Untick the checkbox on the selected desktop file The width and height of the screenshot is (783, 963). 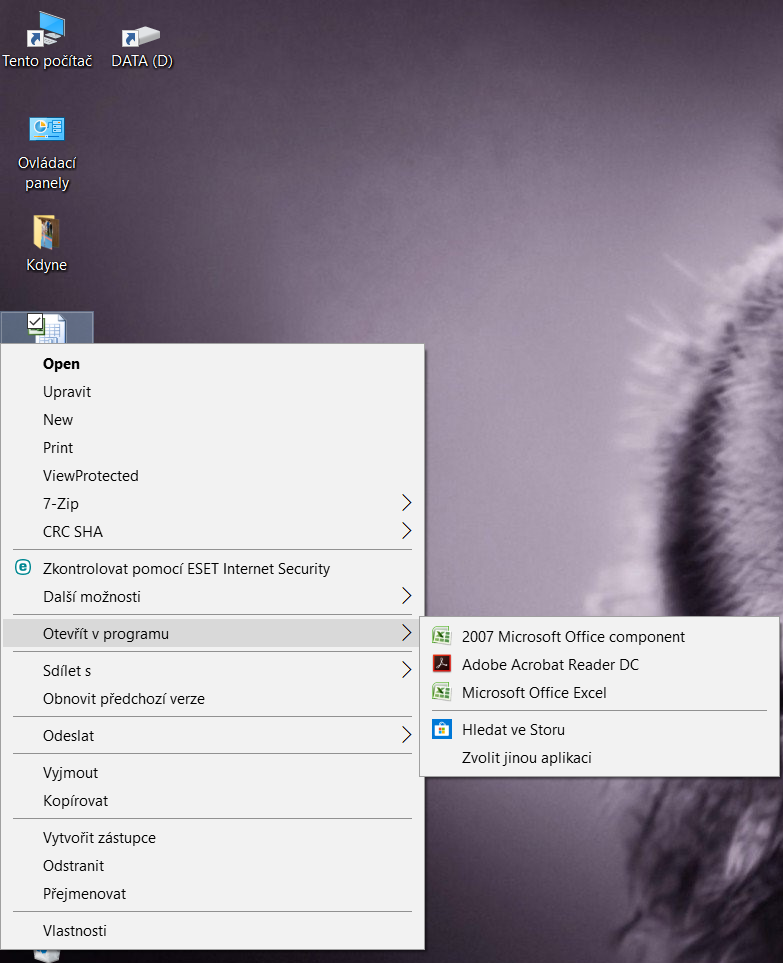pos(35,321)
